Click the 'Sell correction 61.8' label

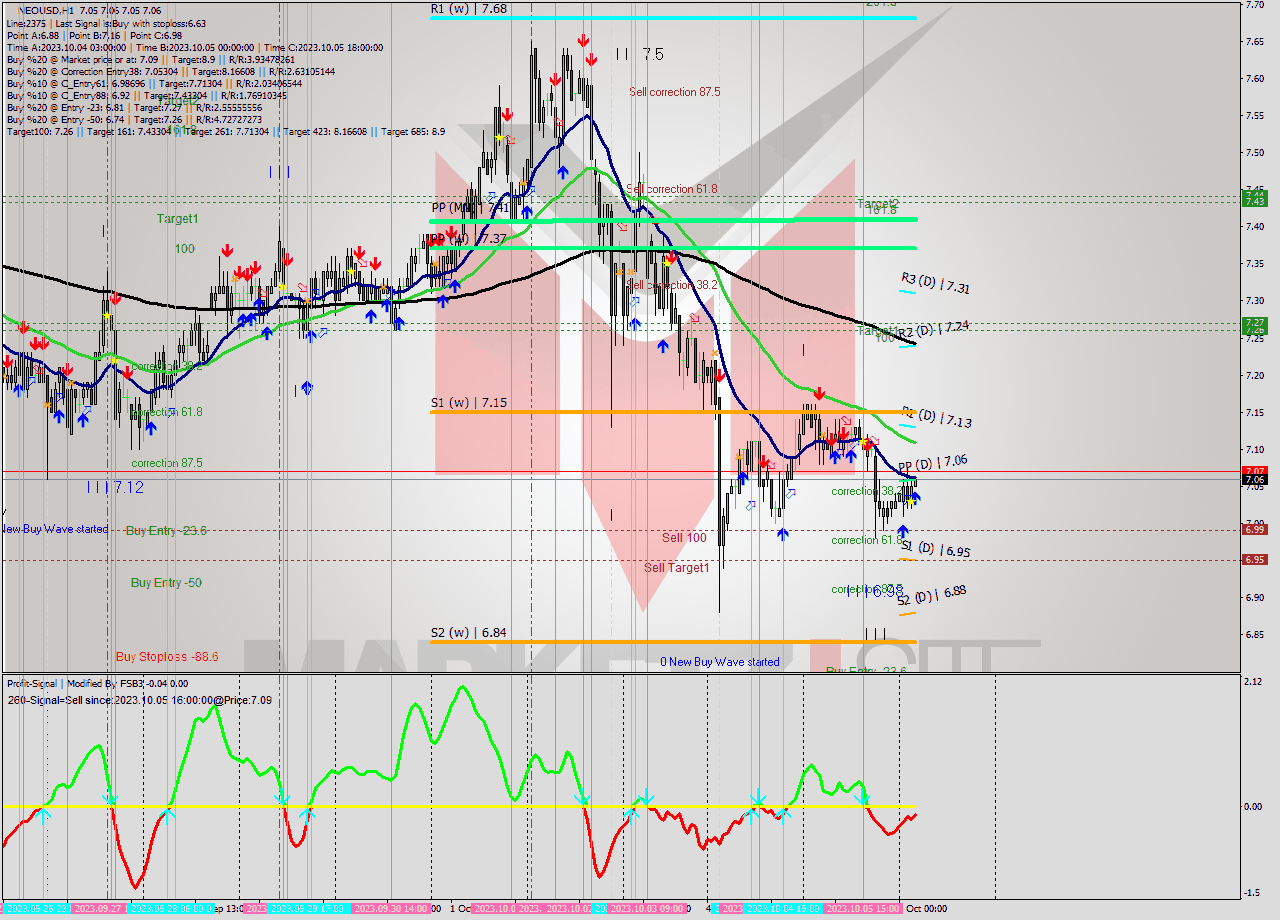tap(672, 189)
